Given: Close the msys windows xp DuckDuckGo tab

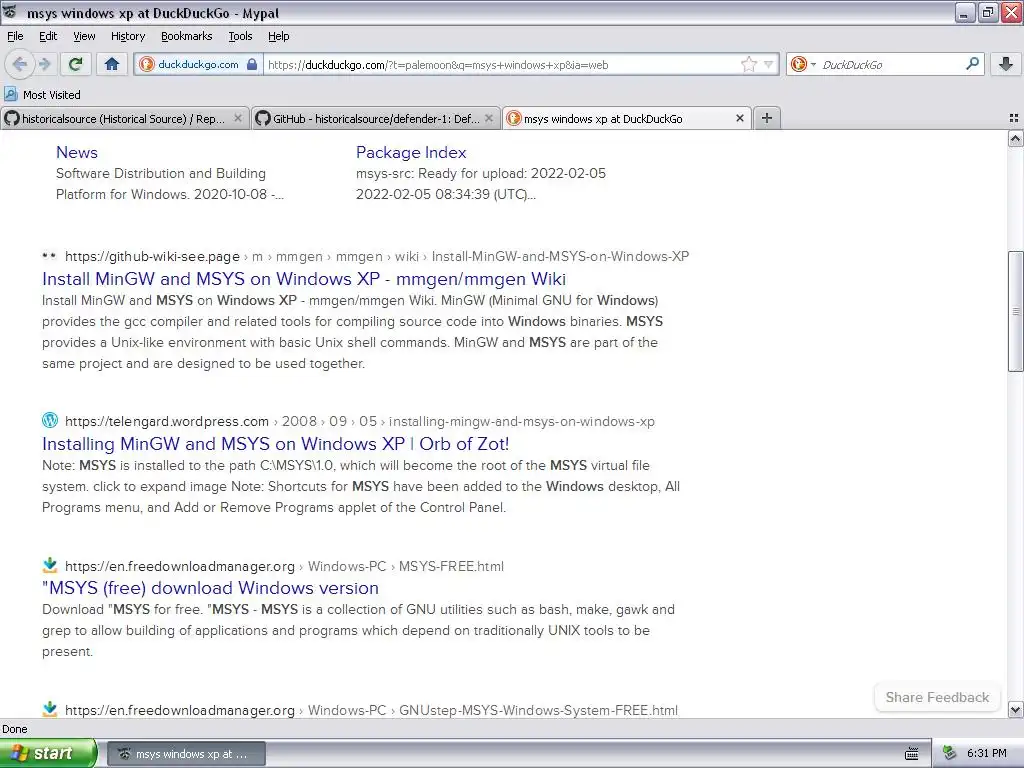Looking at the screenshot, I should coord(740,118).
